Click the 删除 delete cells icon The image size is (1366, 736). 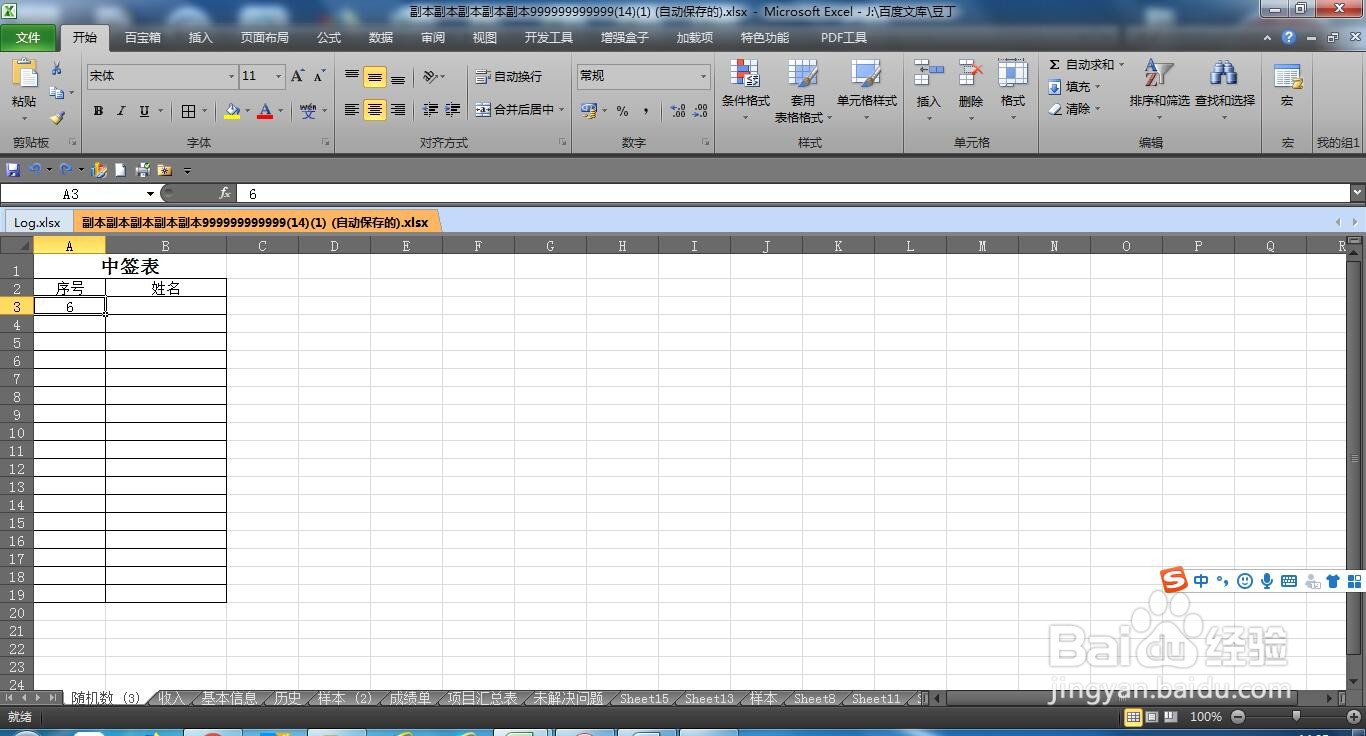[971, 75]
